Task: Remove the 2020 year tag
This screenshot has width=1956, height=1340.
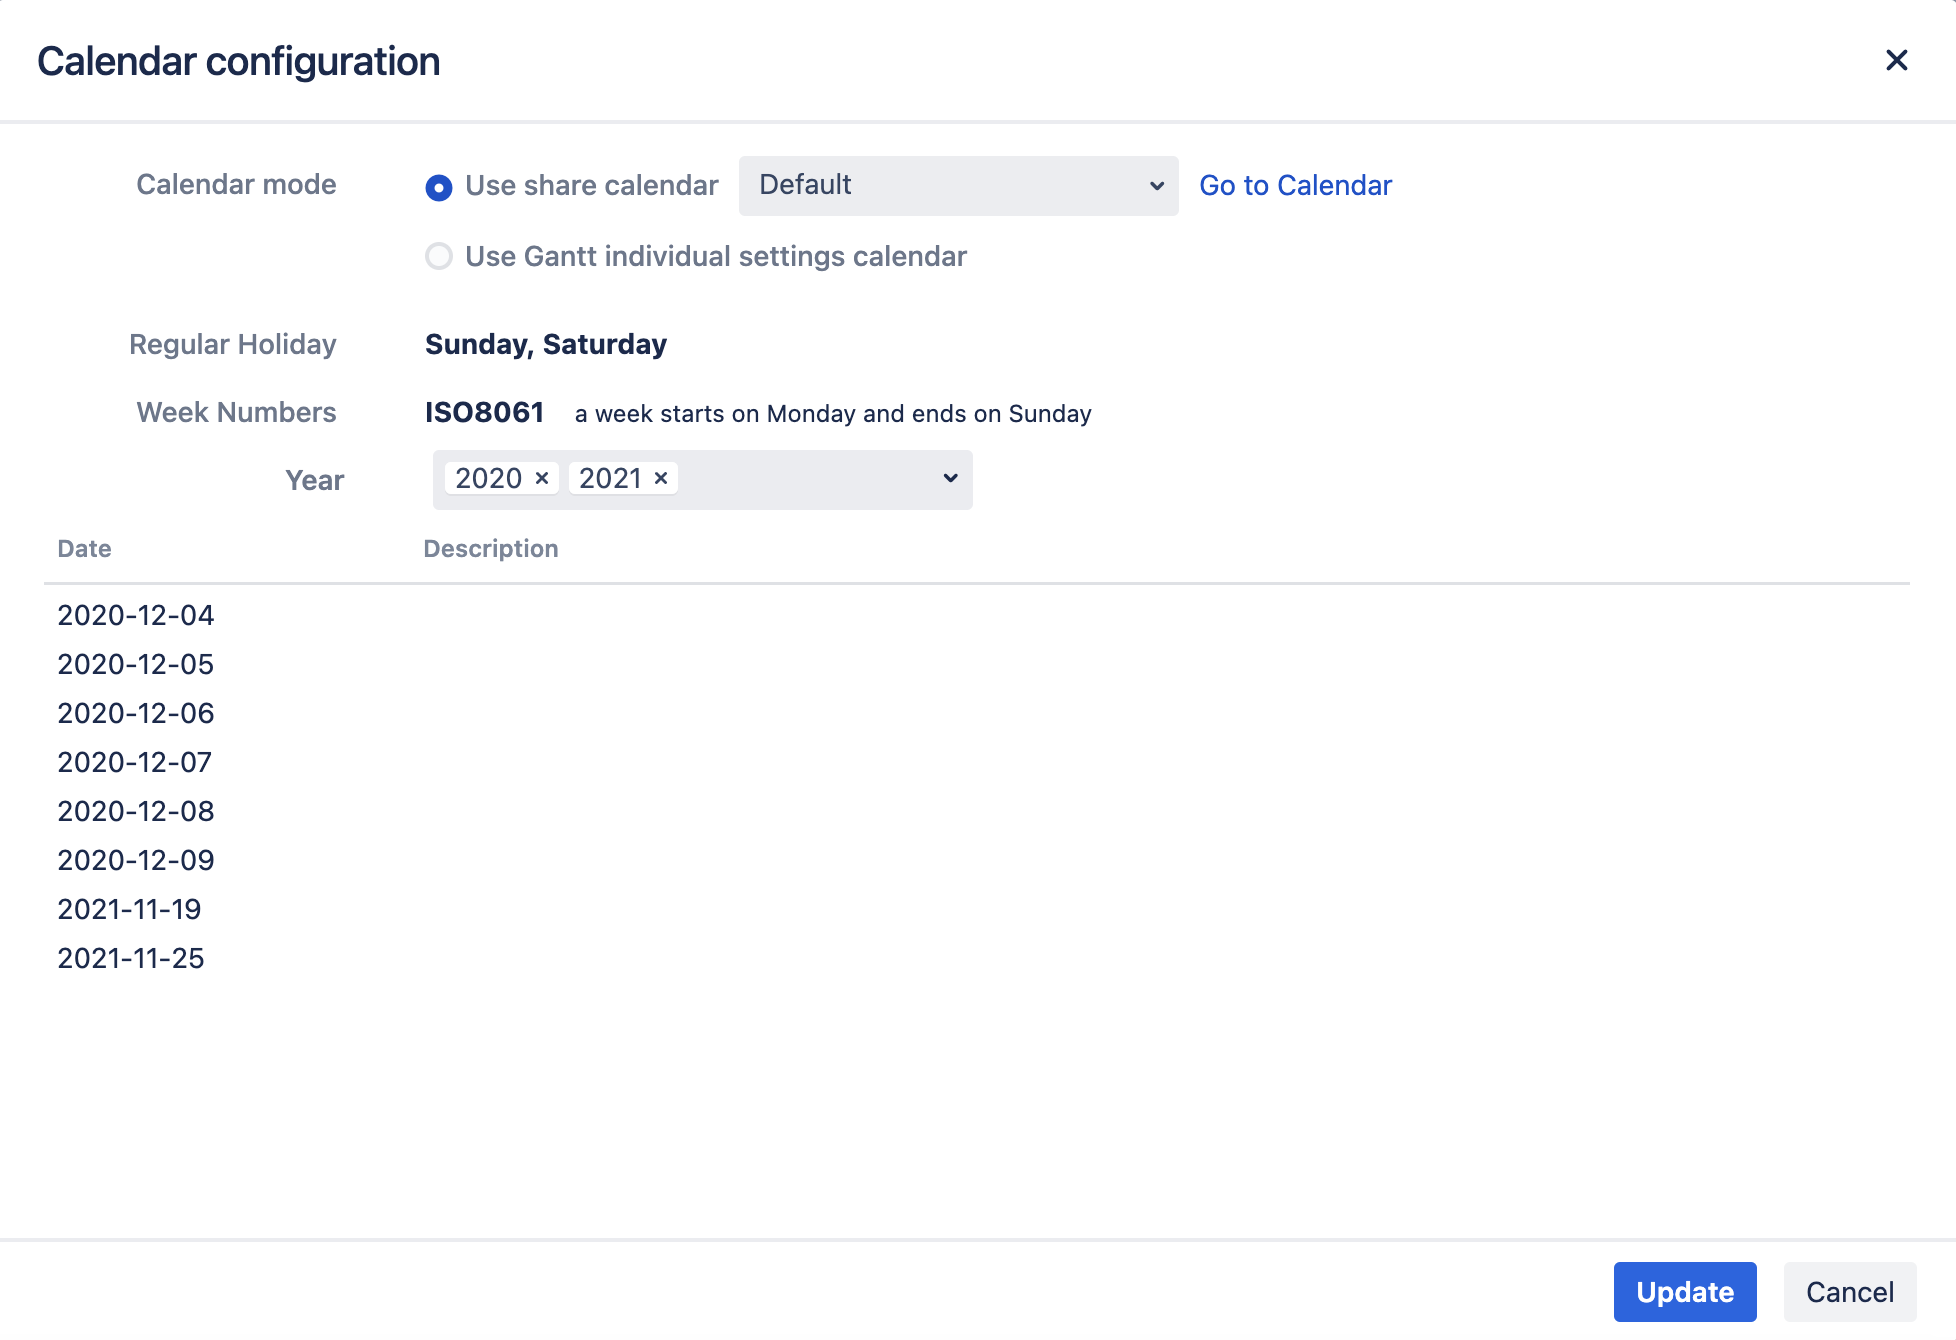Action: [542, 479]
